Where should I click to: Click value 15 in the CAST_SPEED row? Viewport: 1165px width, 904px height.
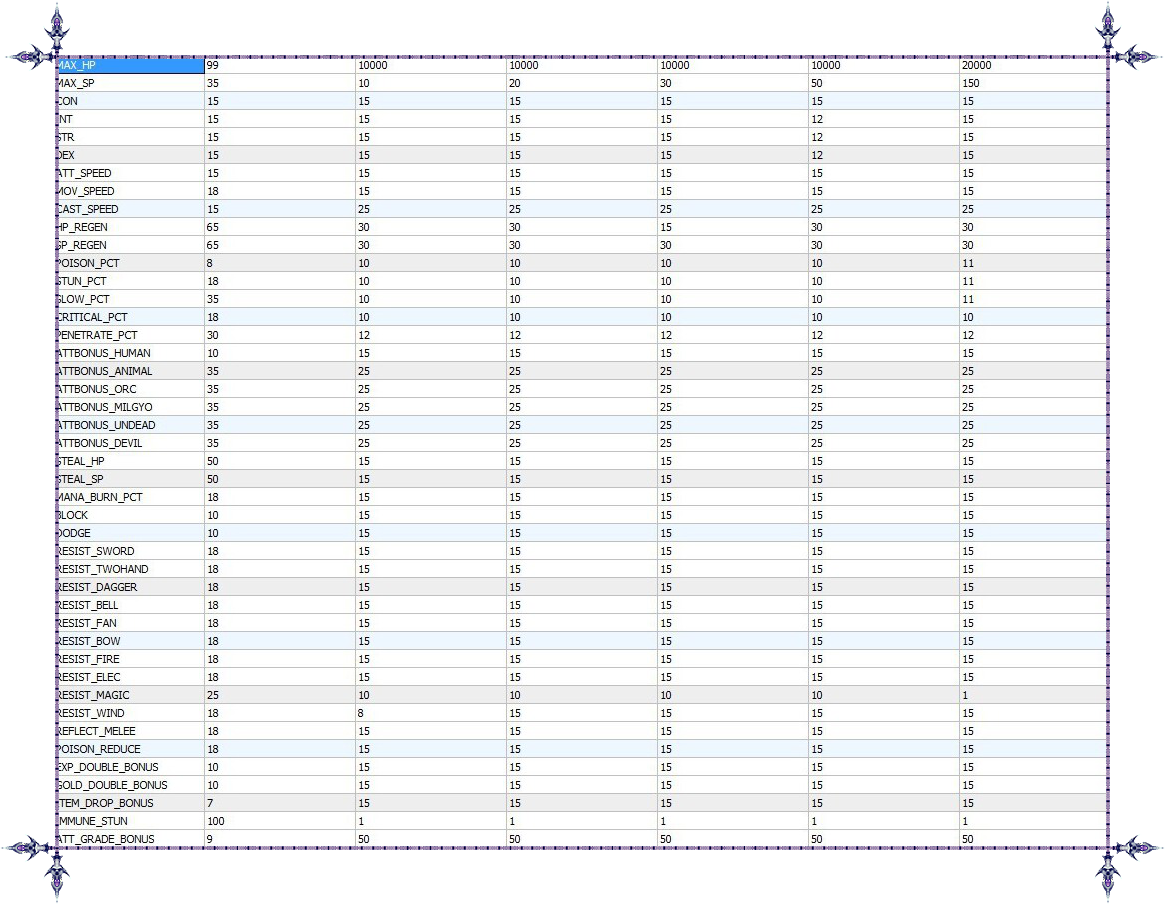pyautogui.click(x=212, y=209)
